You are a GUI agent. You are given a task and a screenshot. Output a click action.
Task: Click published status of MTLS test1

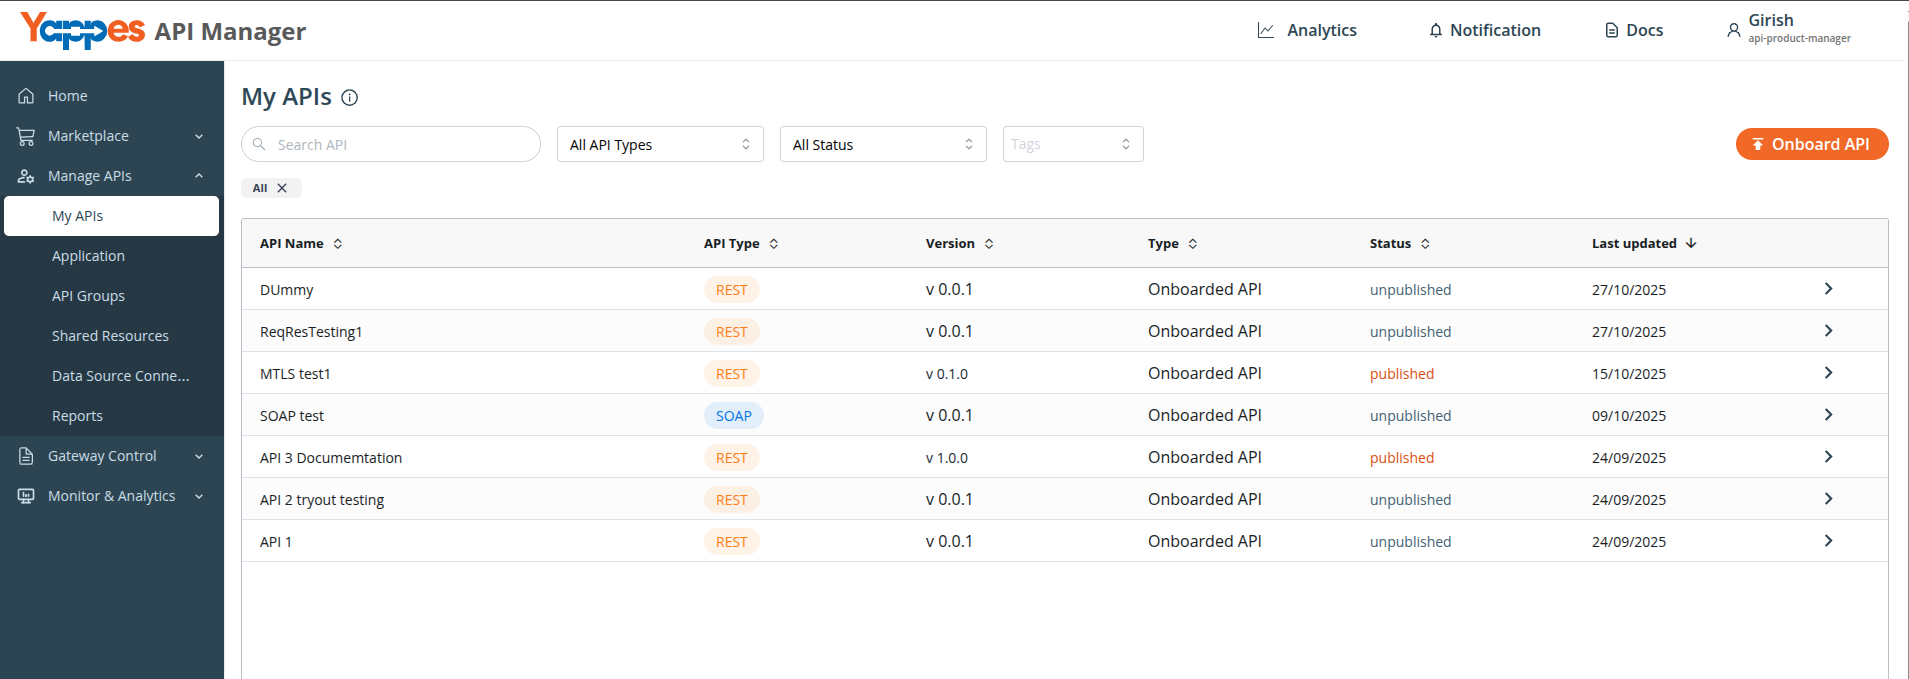tap(1401, 374)
